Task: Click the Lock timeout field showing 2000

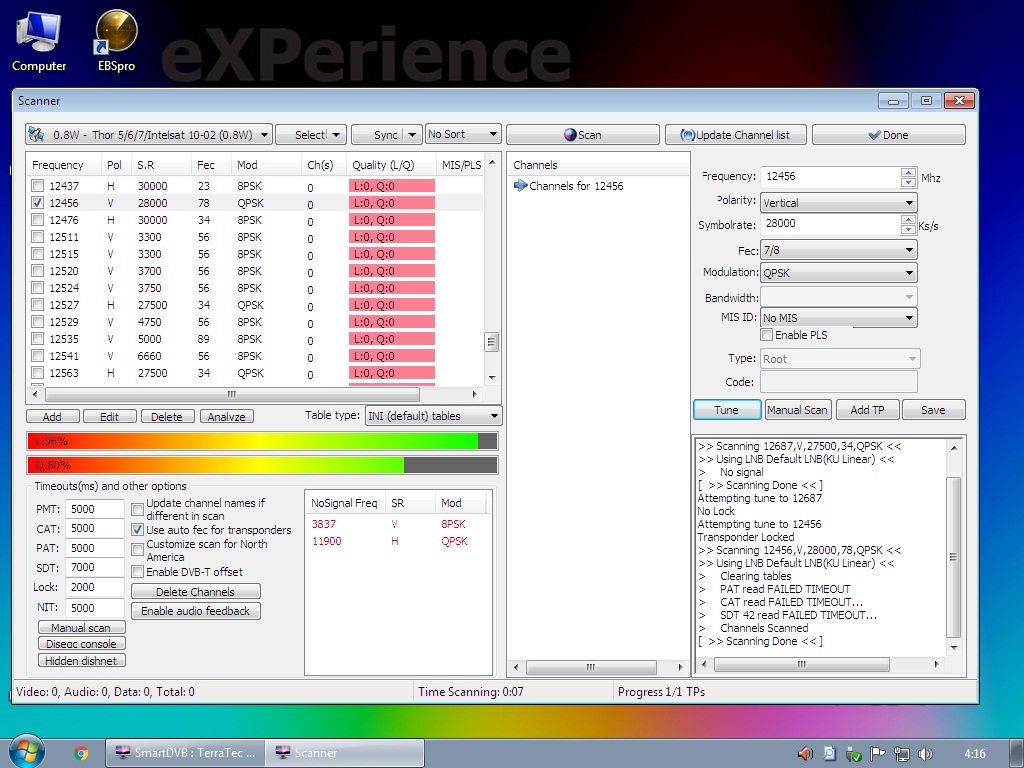Action: [95, 586]
